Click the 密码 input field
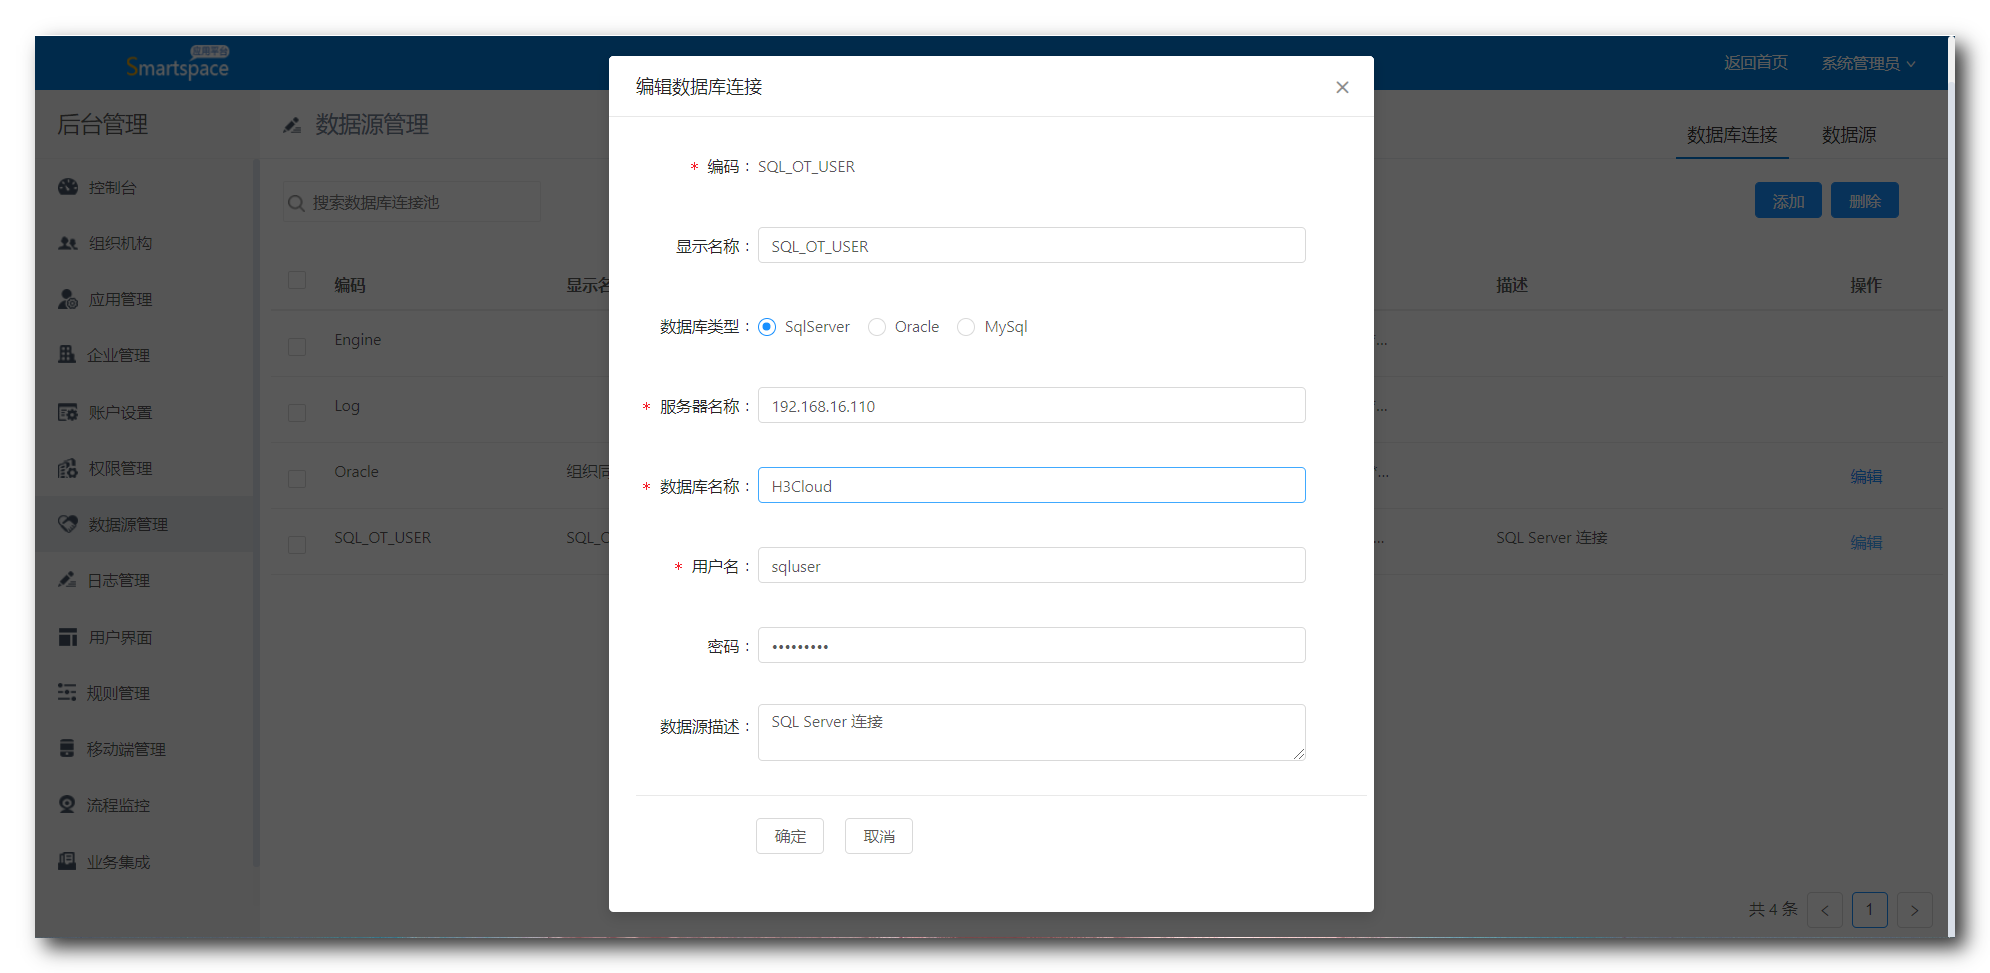 point(1032,645)
